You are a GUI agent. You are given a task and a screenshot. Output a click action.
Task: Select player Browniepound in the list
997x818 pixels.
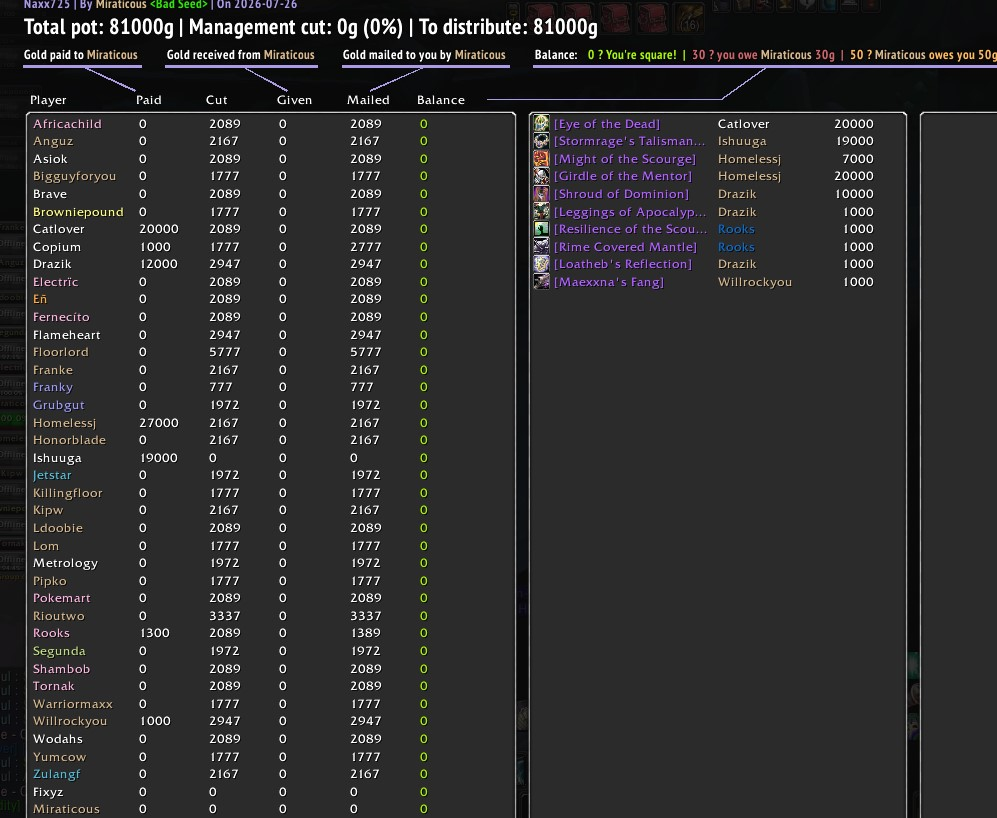coord(78,212)
